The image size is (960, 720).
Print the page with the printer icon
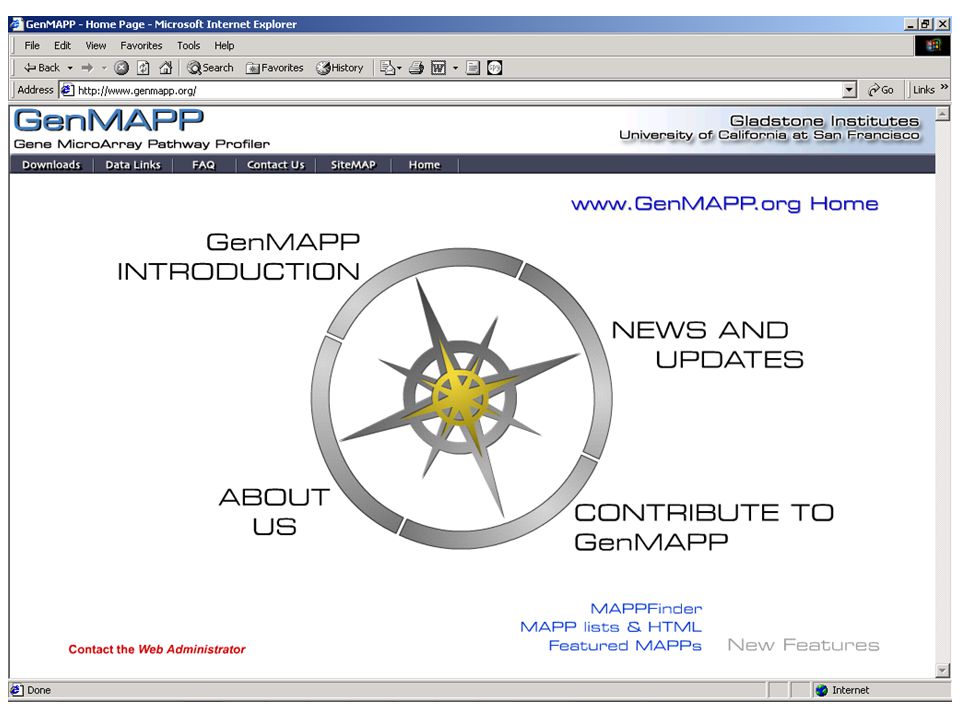tap(416, 68)
